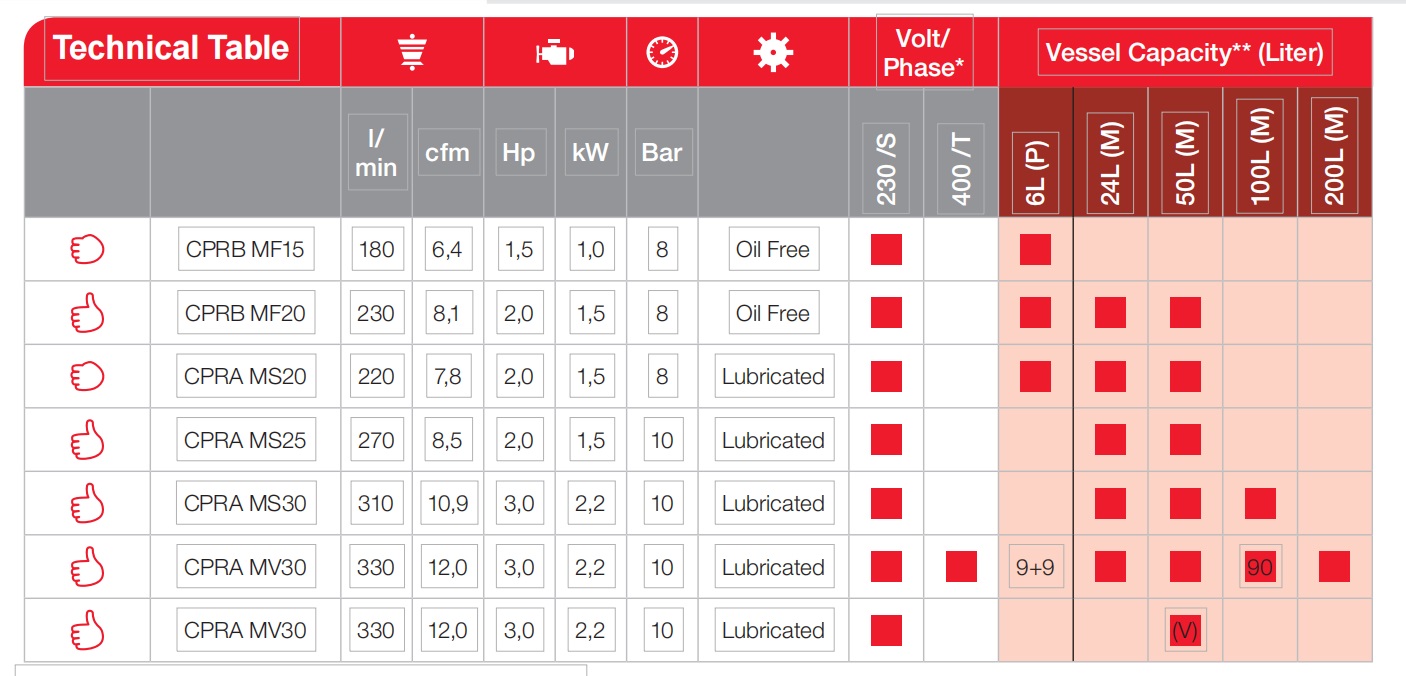
Task: Select the Technical Table title
Action: click(171, 48)
